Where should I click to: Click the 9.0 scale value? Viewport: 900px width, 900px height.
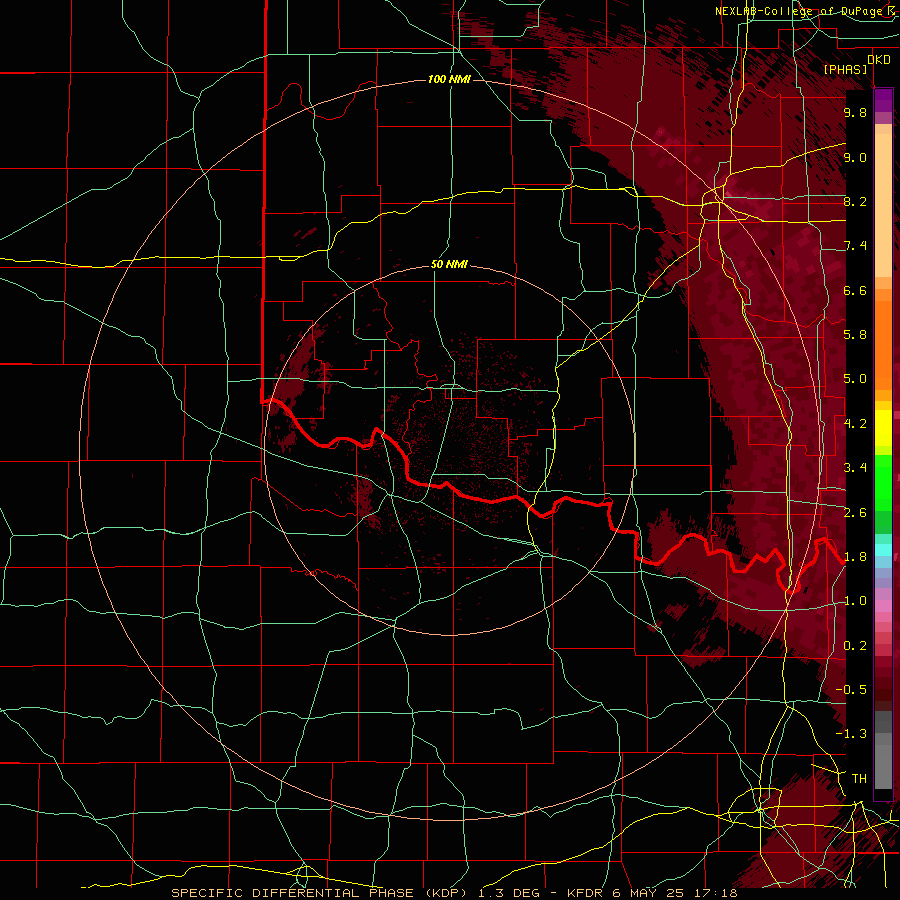click(855, 157)
